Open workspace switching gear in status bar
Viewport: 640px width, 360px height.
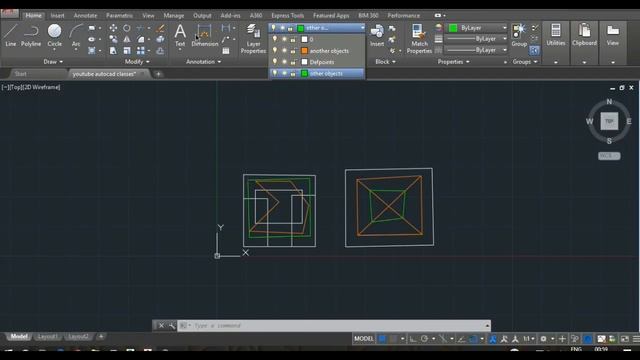(543, 339)
